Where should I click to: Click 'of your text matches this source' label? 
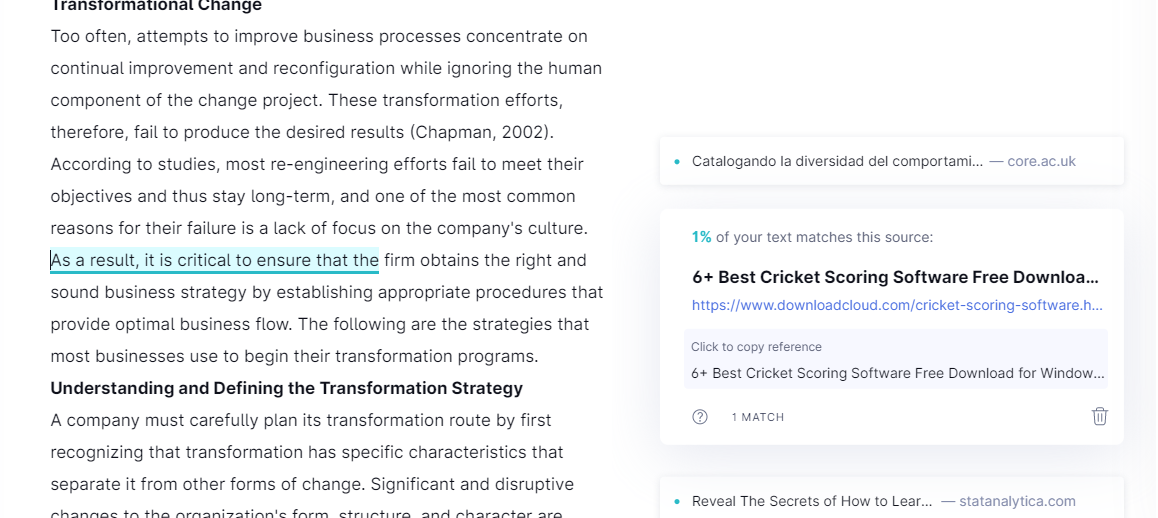click(824, 237)
